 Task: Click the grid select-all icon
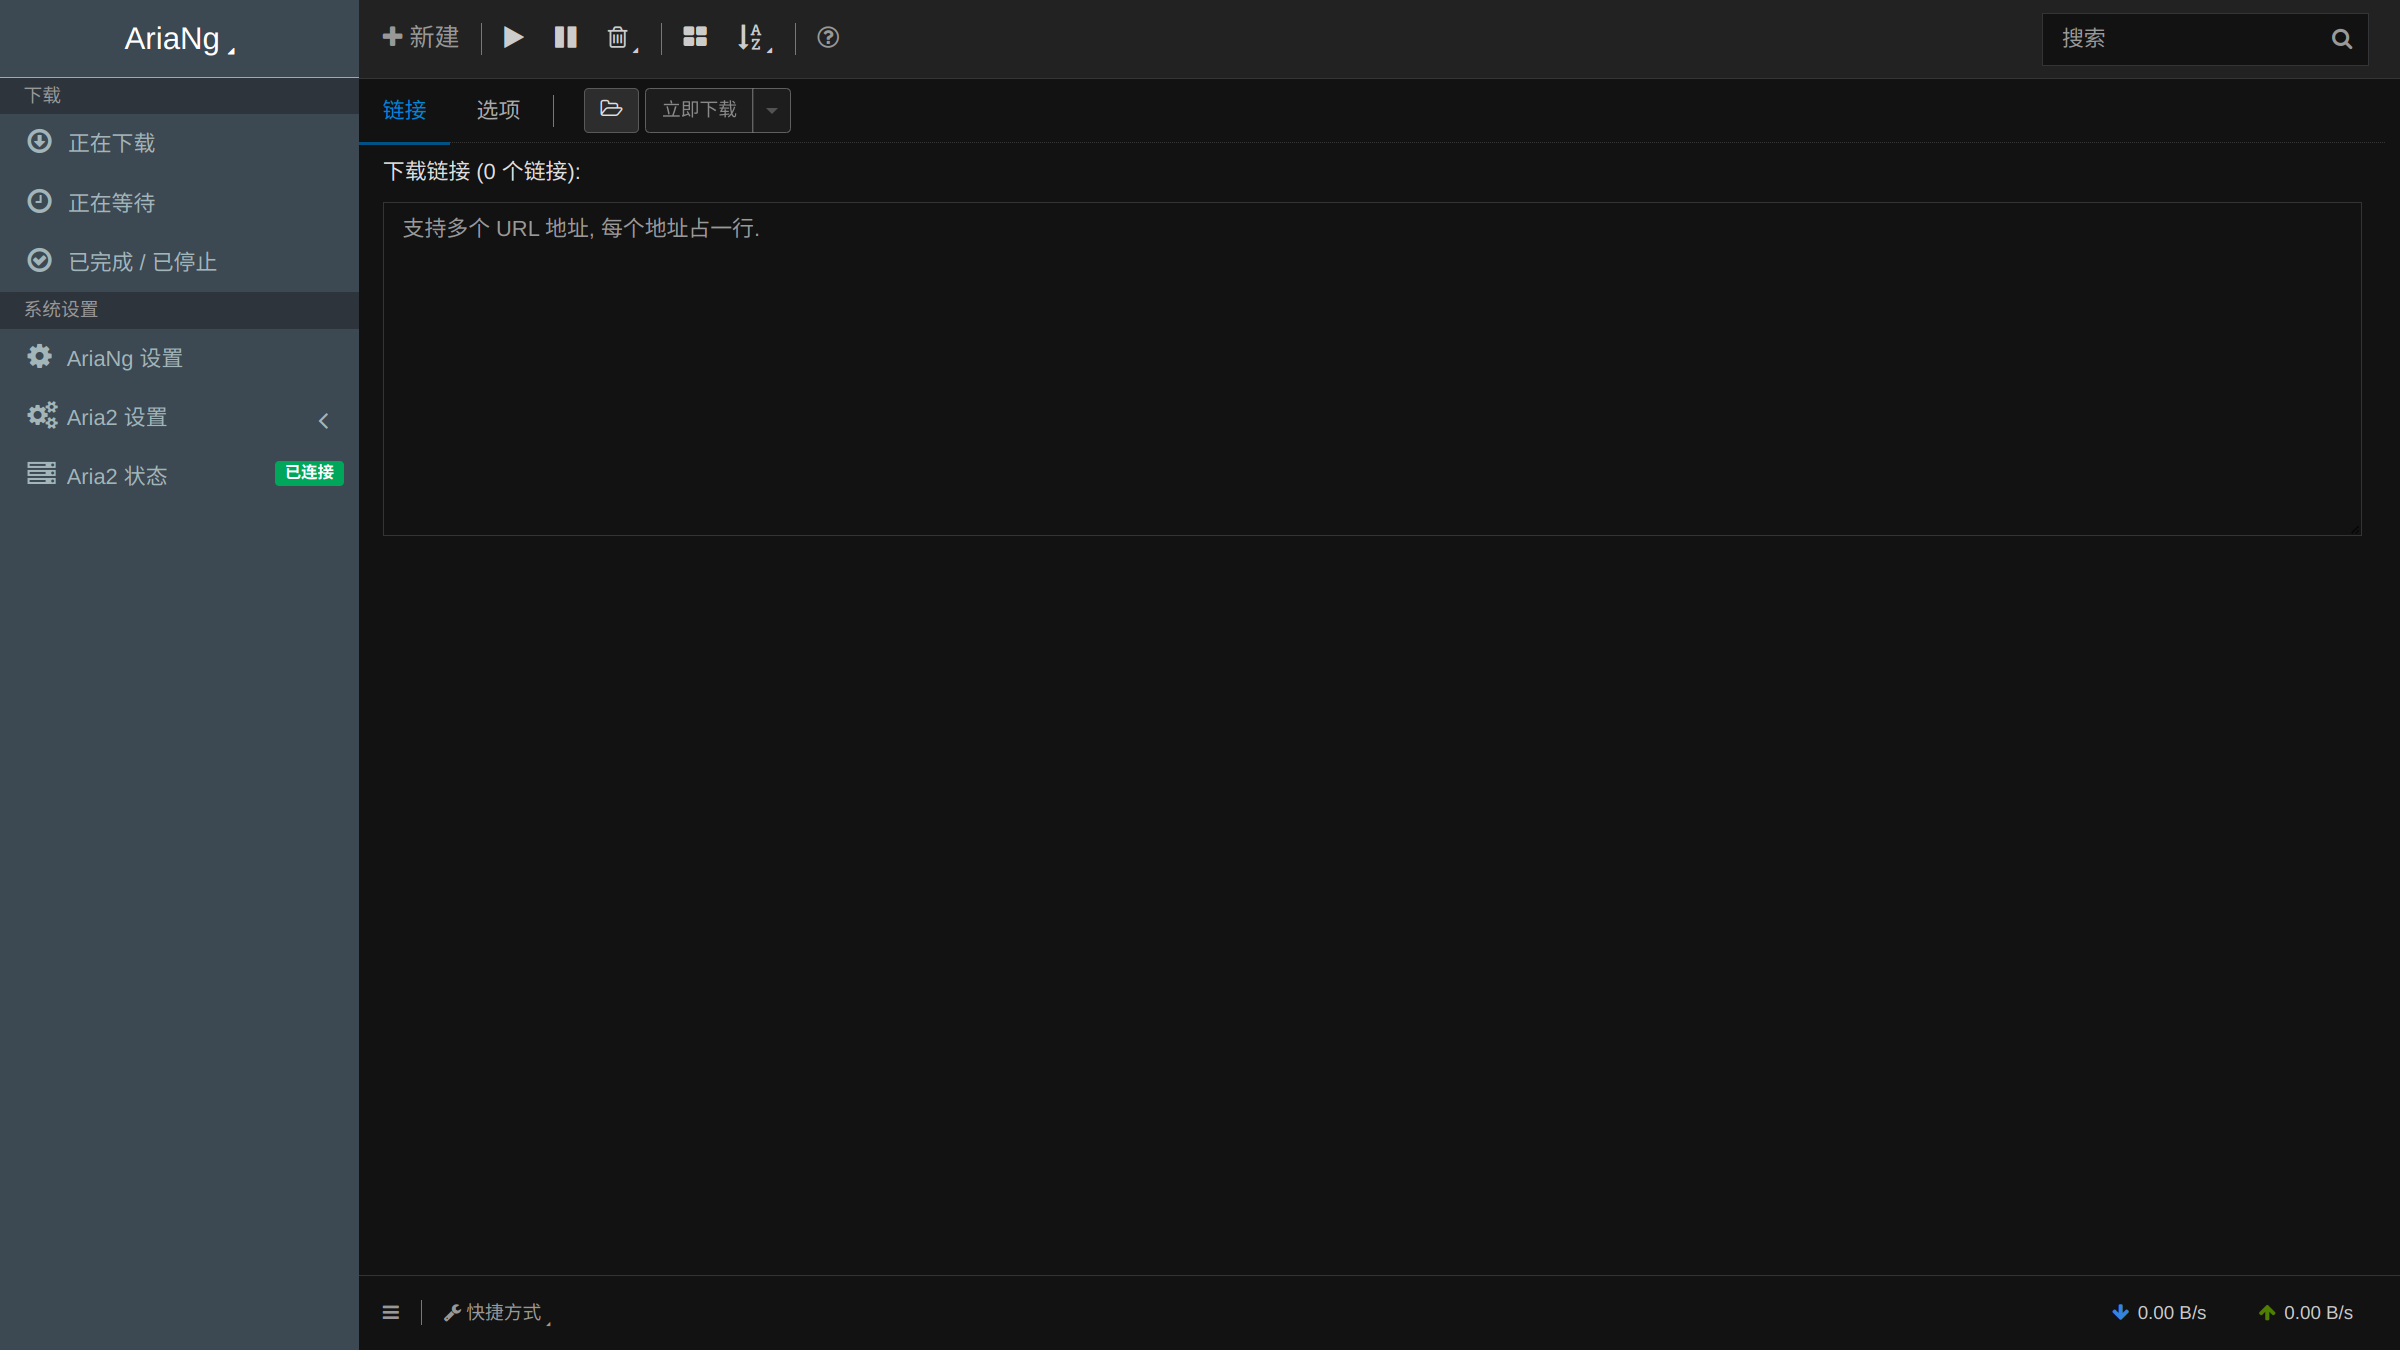coord(695,38)
